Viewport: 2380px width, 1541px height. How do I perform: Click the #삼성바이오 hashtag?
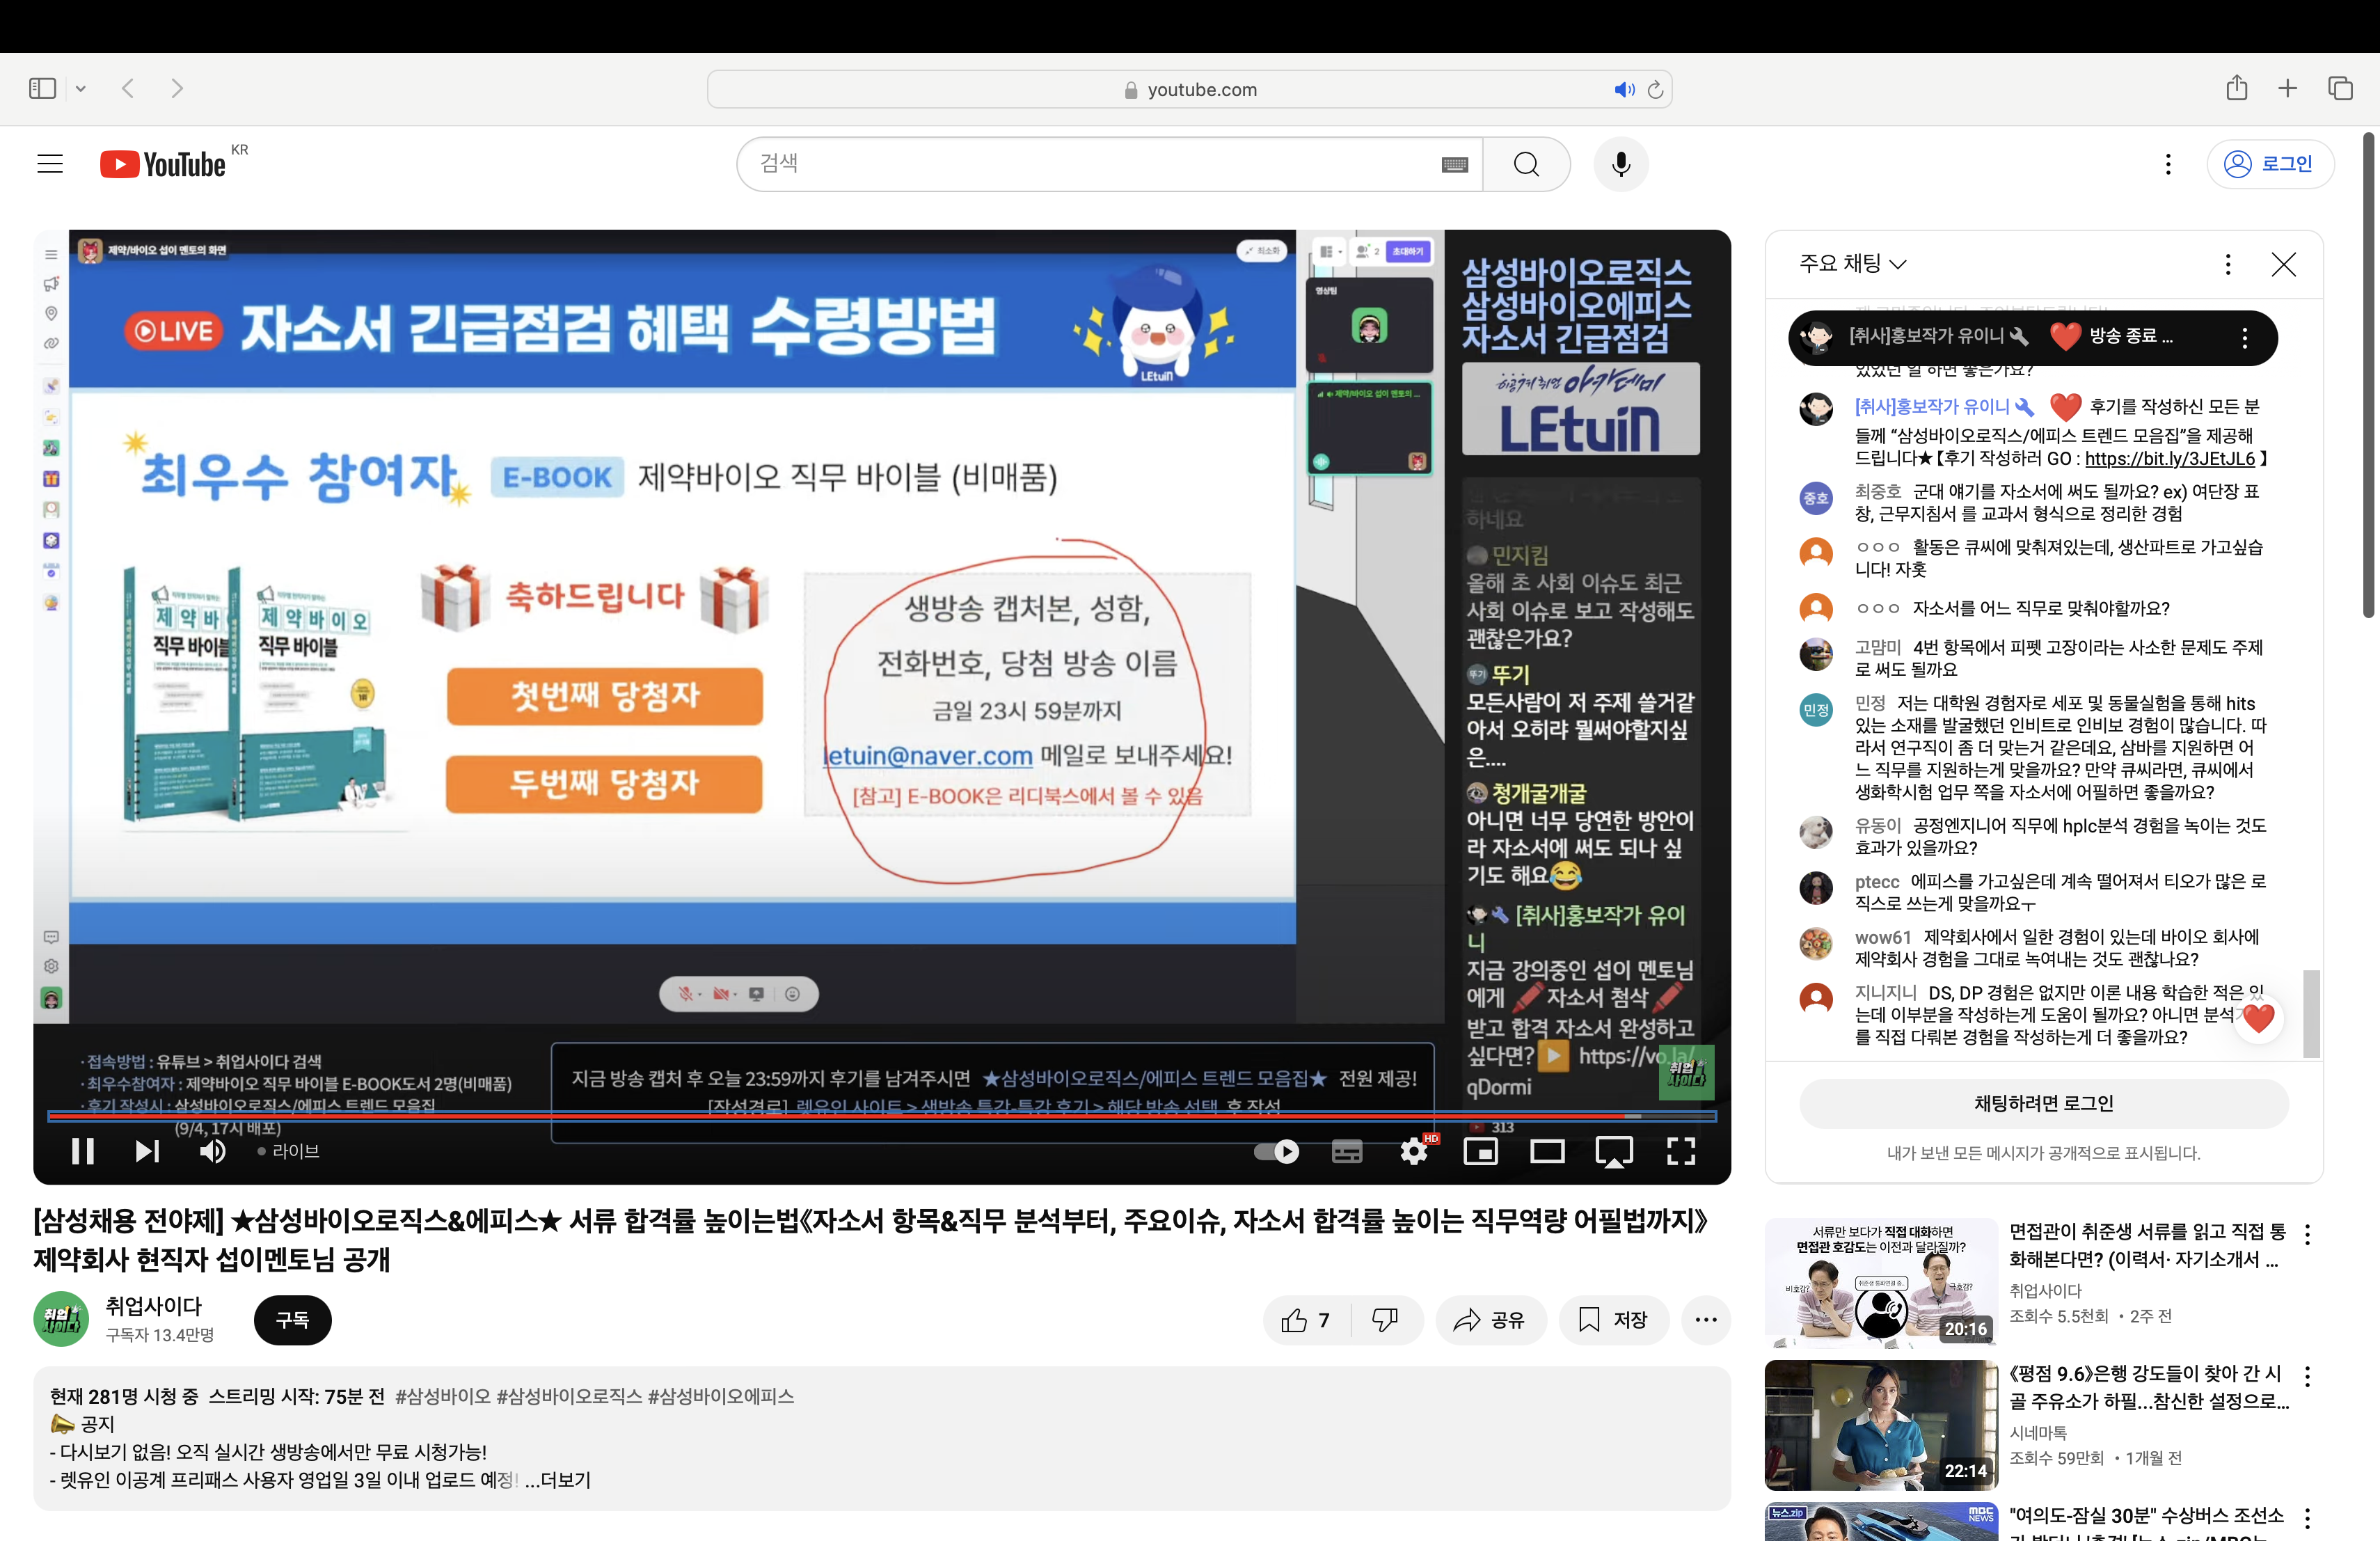coord(443,1396)
